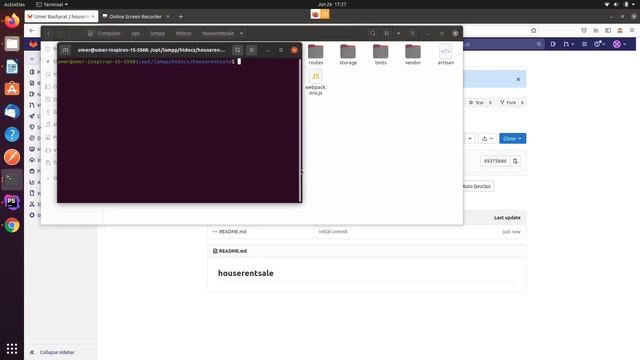
Task: Click the commit SHA 4937588d text
Action: tap(495, 161)
